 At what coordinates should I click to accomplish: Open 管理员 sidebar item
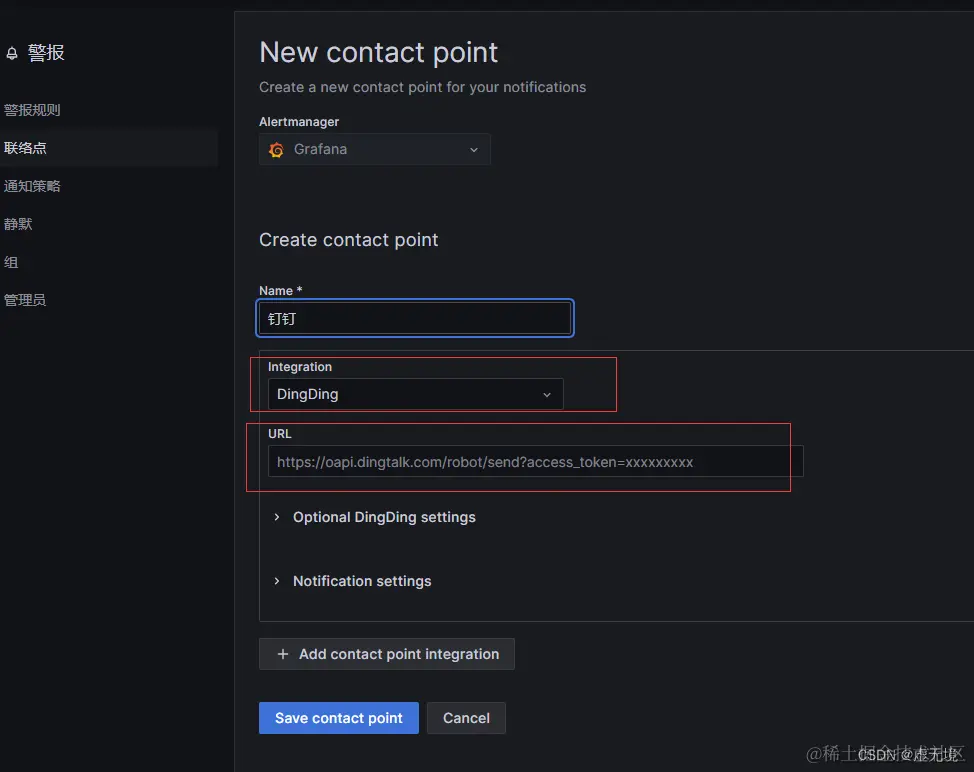tap(25, 300)
